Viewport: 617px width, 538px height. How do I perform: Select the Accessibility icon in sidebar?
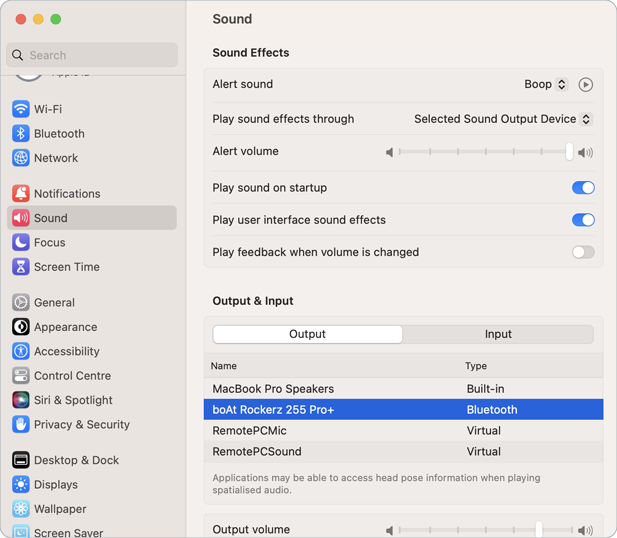coord(21,351)
